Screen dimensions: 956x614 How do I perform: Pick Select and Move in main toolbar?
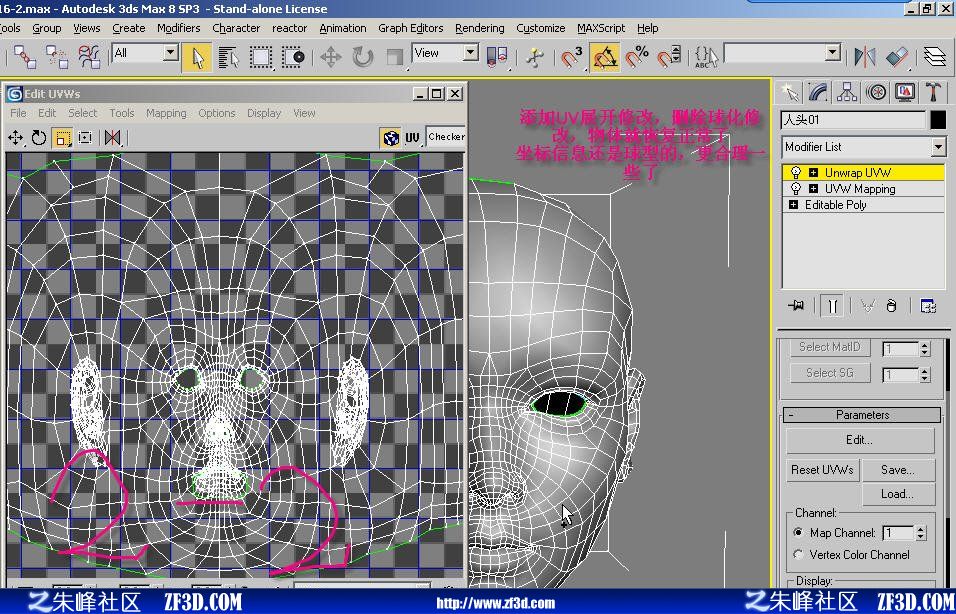coord(330,58)
